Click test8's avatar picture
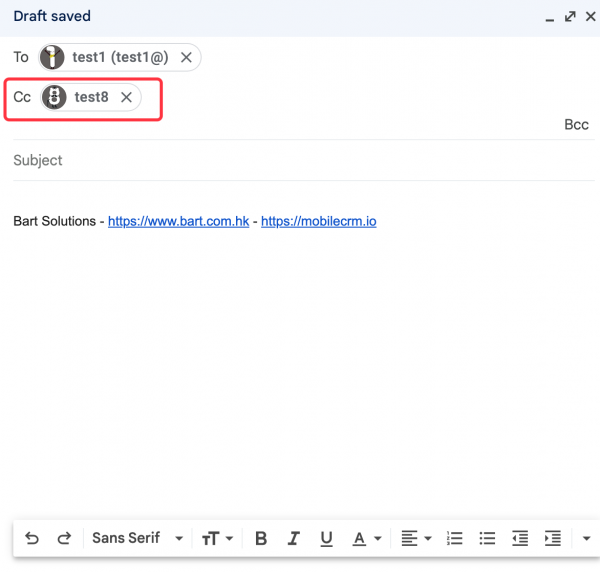Screen dimensions: 600x572 54,97
